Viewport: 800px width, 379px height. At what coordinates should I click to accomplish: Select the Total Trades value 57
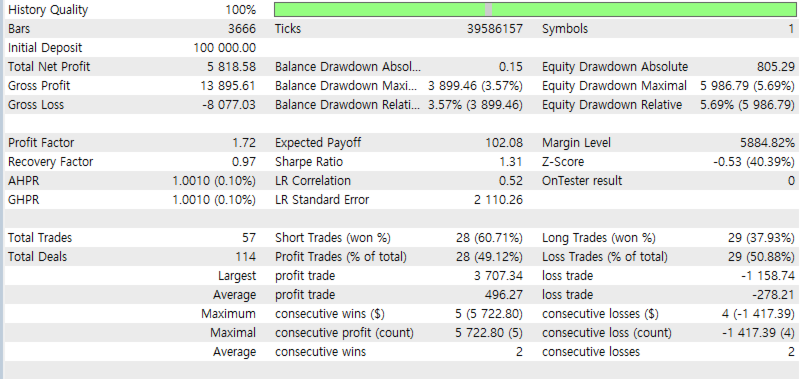point(249,238)
